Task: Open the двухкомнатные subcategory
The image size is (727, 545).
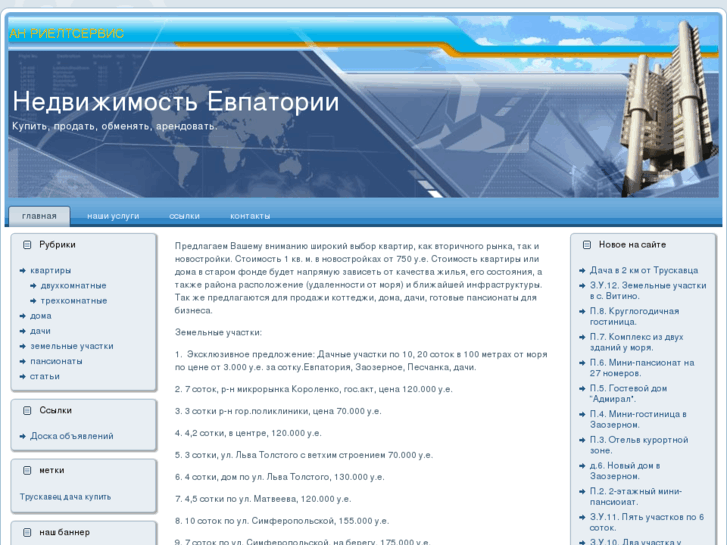Action: [x=74, y=286]
